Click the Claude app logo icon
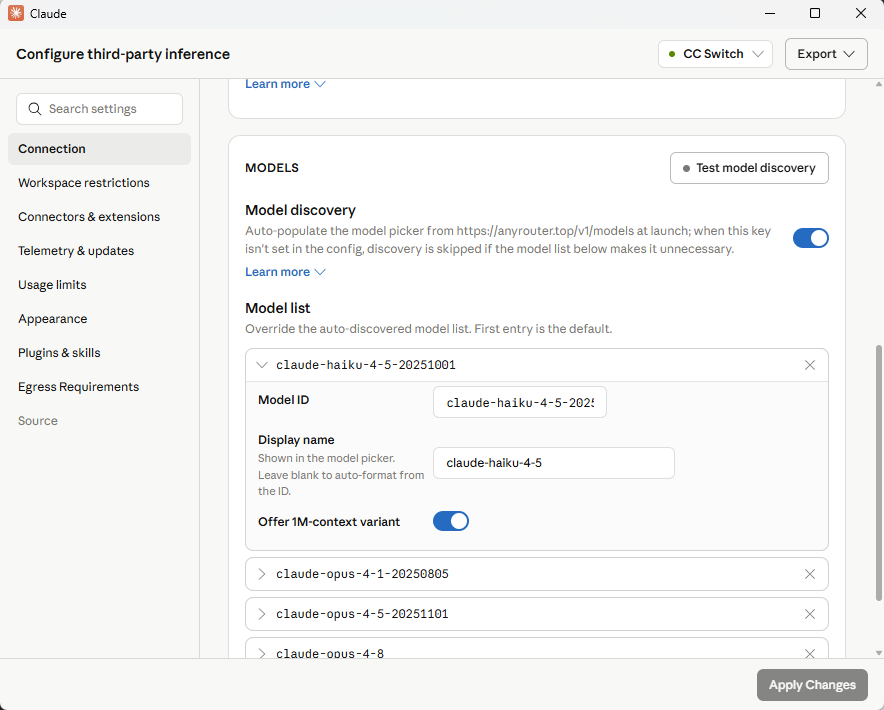 pyautogui.click(x=16, y=13)
